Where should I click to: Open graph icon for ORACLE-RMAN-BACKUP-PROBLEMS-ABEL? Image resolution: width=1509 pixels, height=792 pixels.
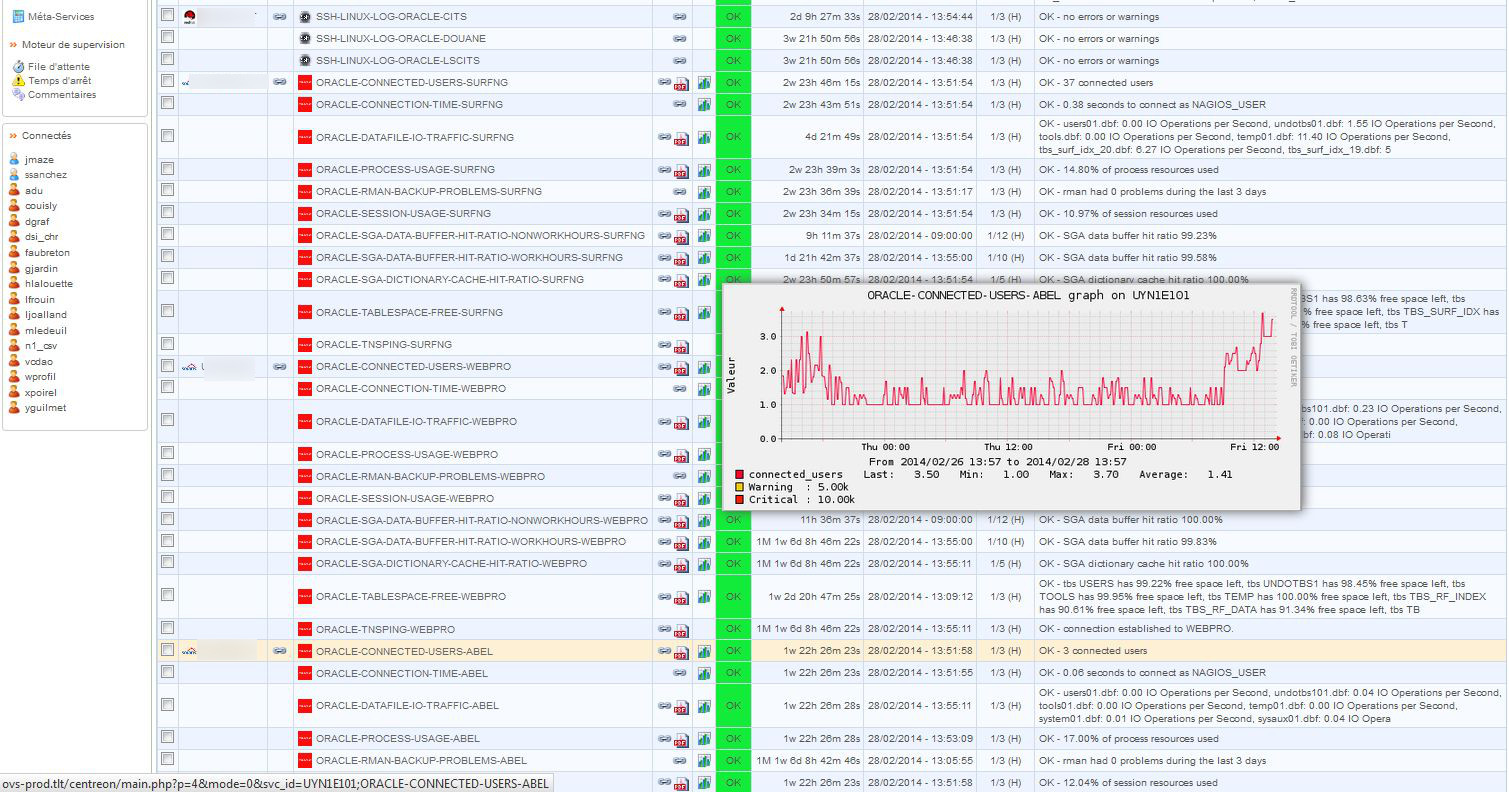tap(704, 761)
